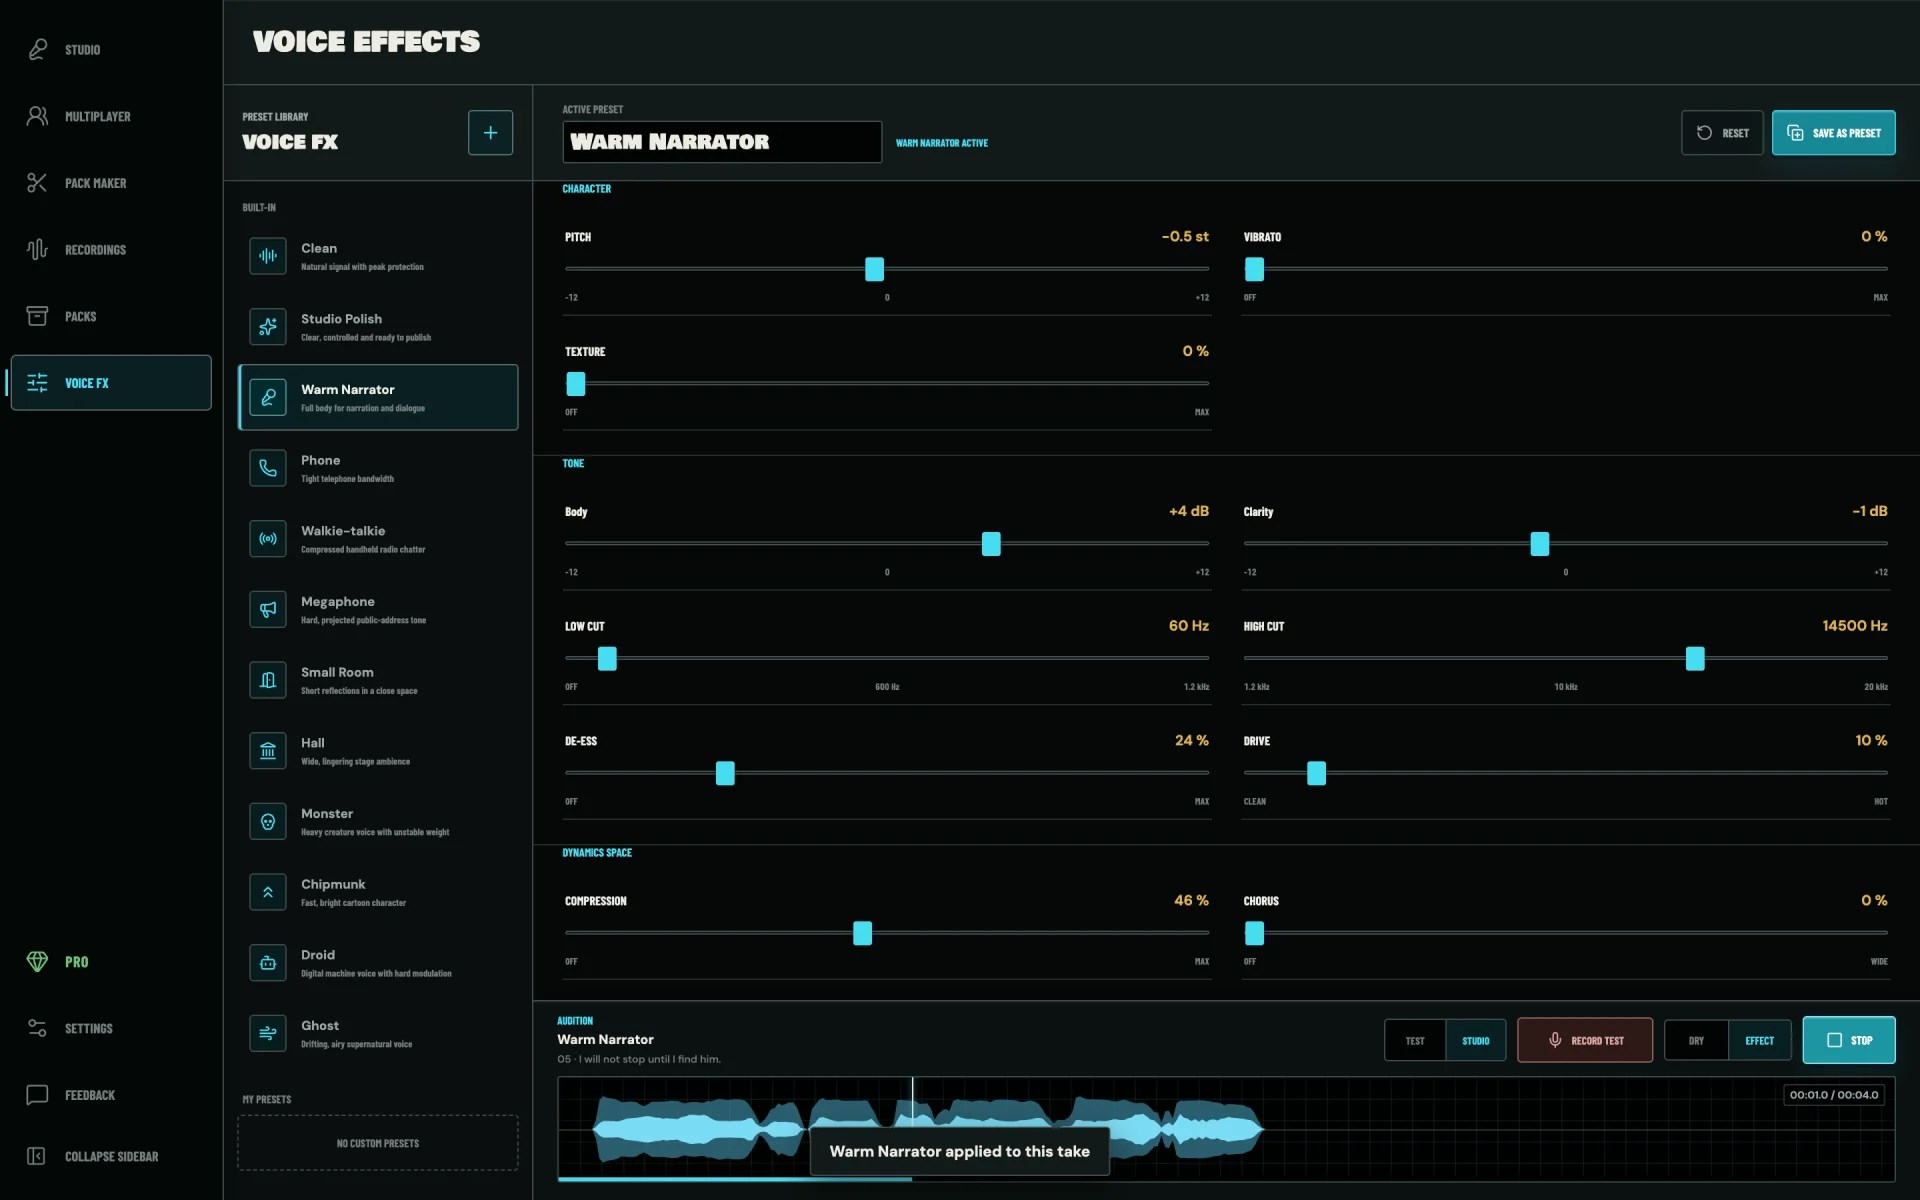Click the De-Ess slider handle
The height and width of the screenshot is (1200, 1920).
tap(725, 773)
